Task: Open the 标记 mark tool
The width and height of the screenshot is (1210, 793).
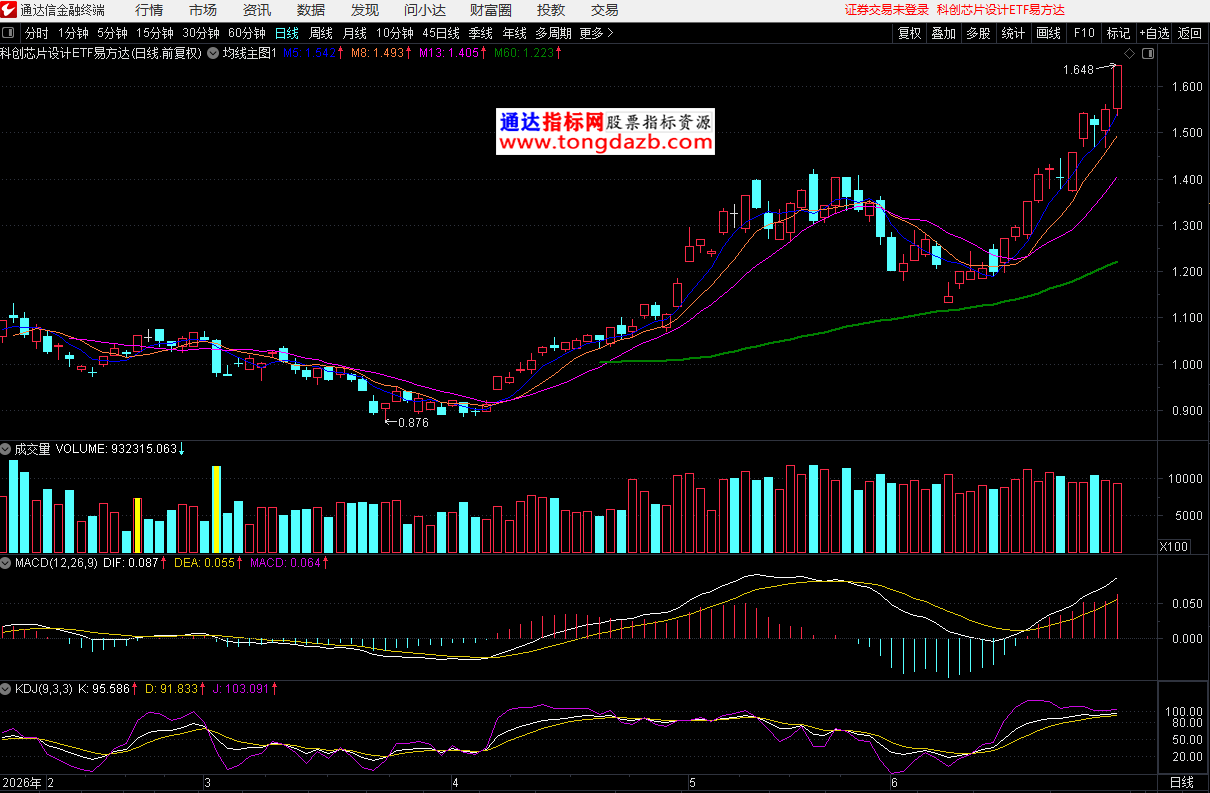Action: (x=1117, y=33)
